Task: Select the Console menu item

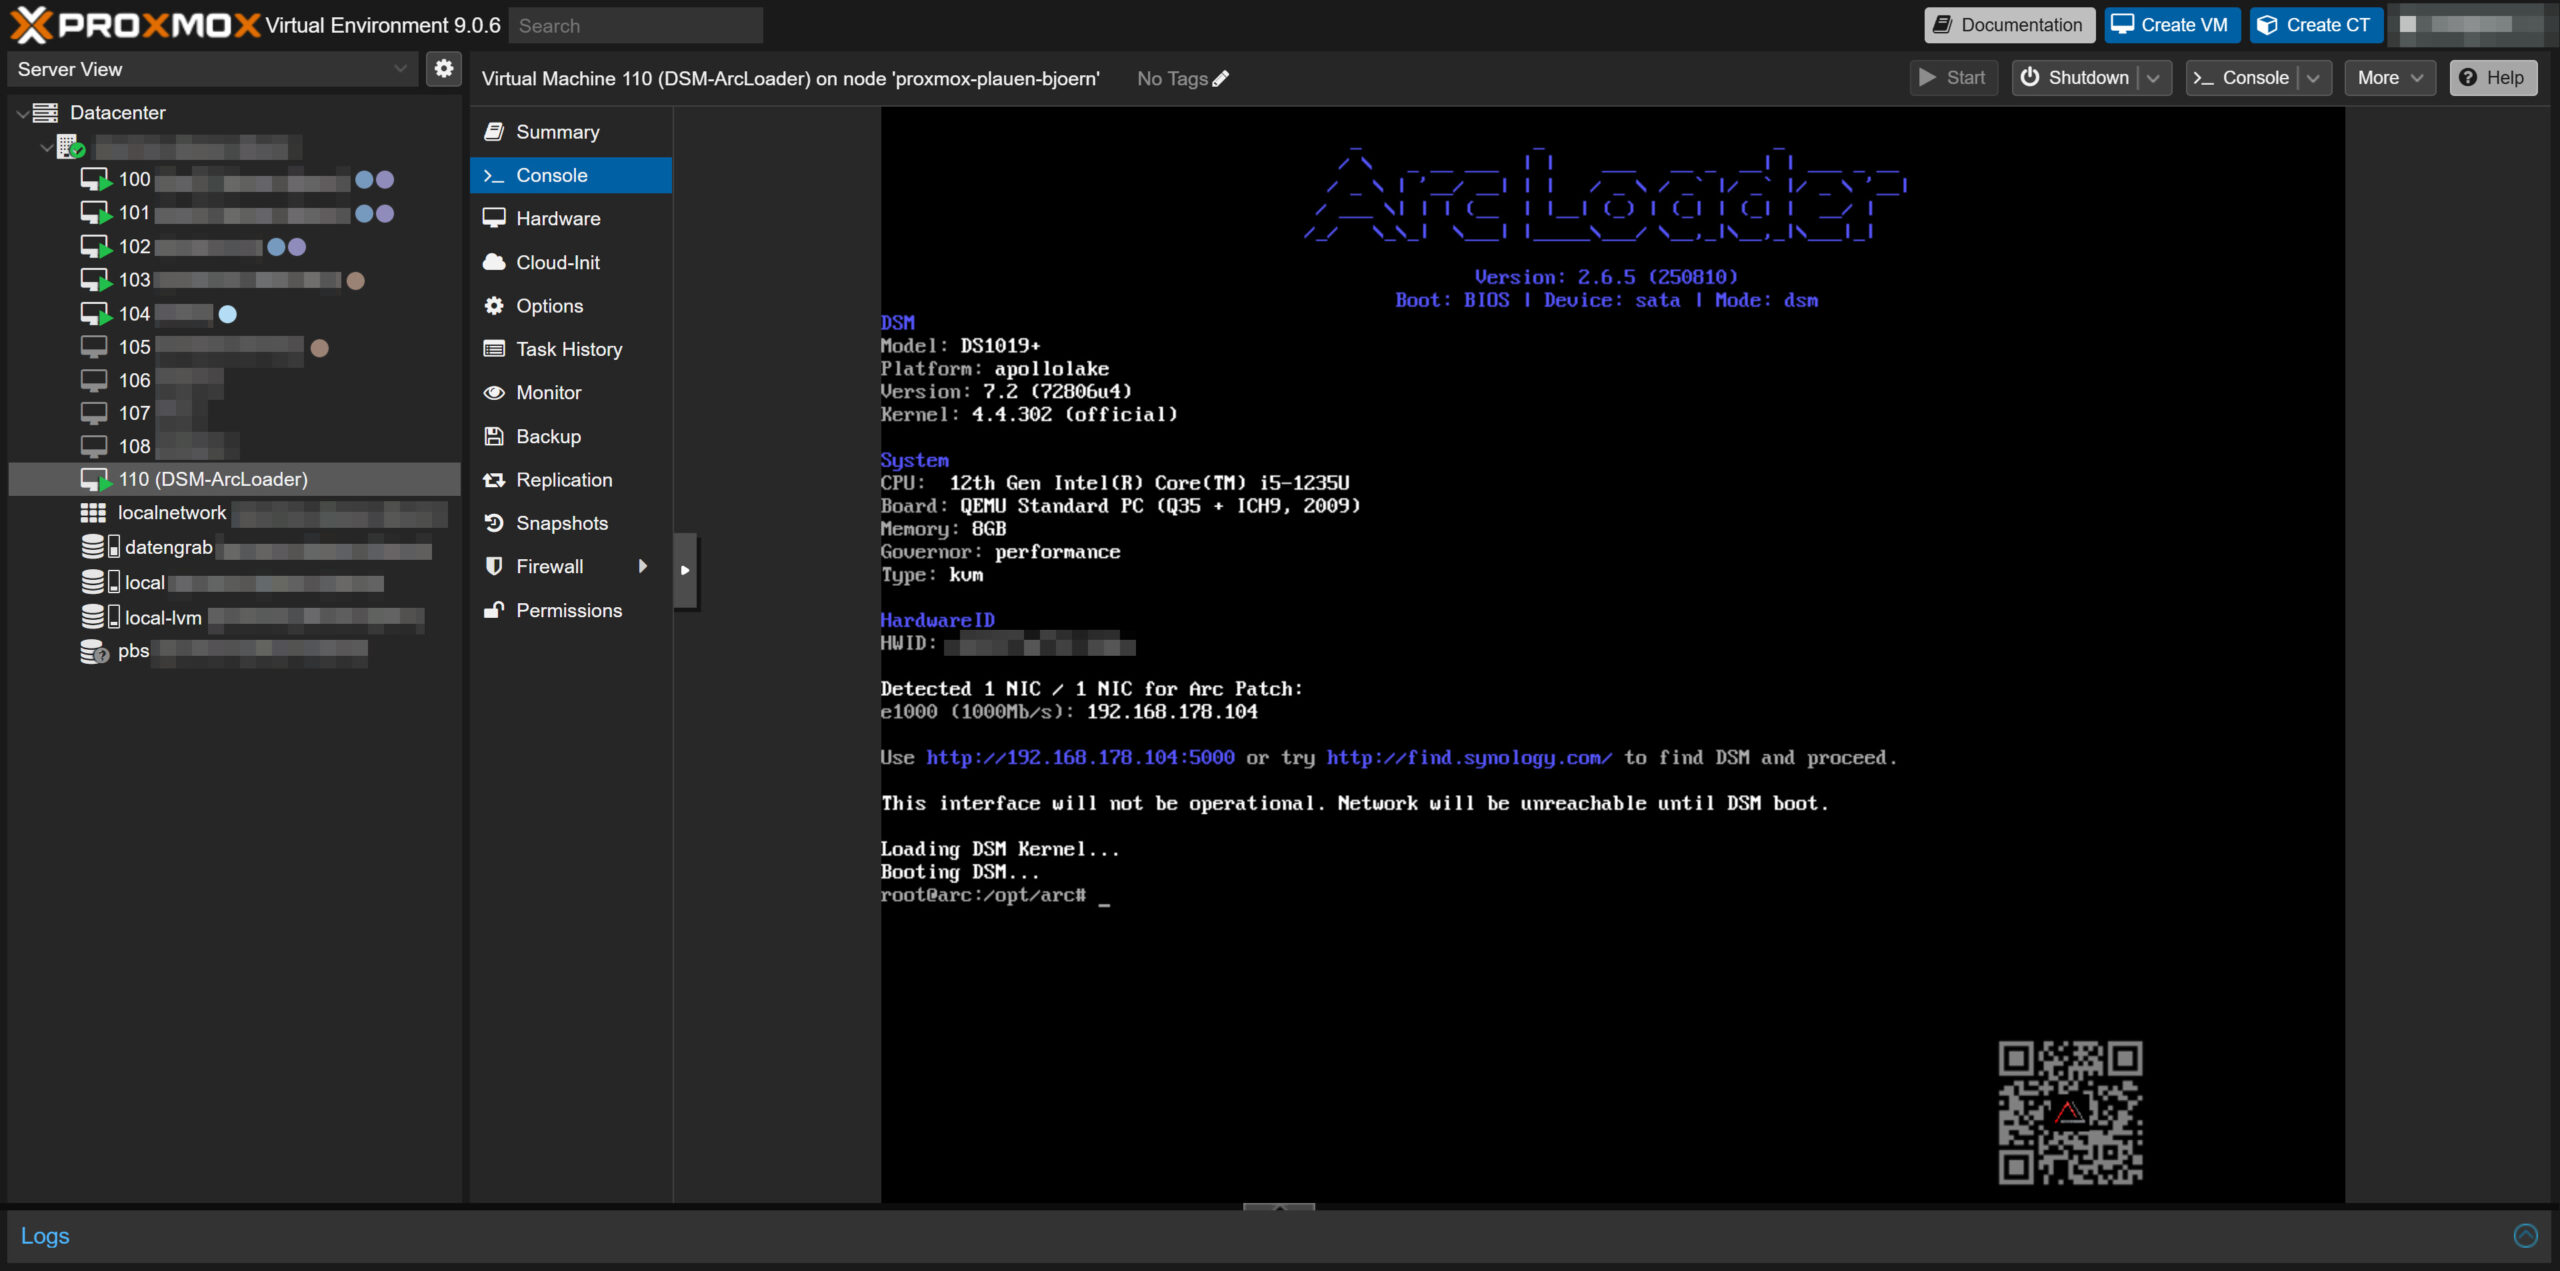Action: point(570,175)
